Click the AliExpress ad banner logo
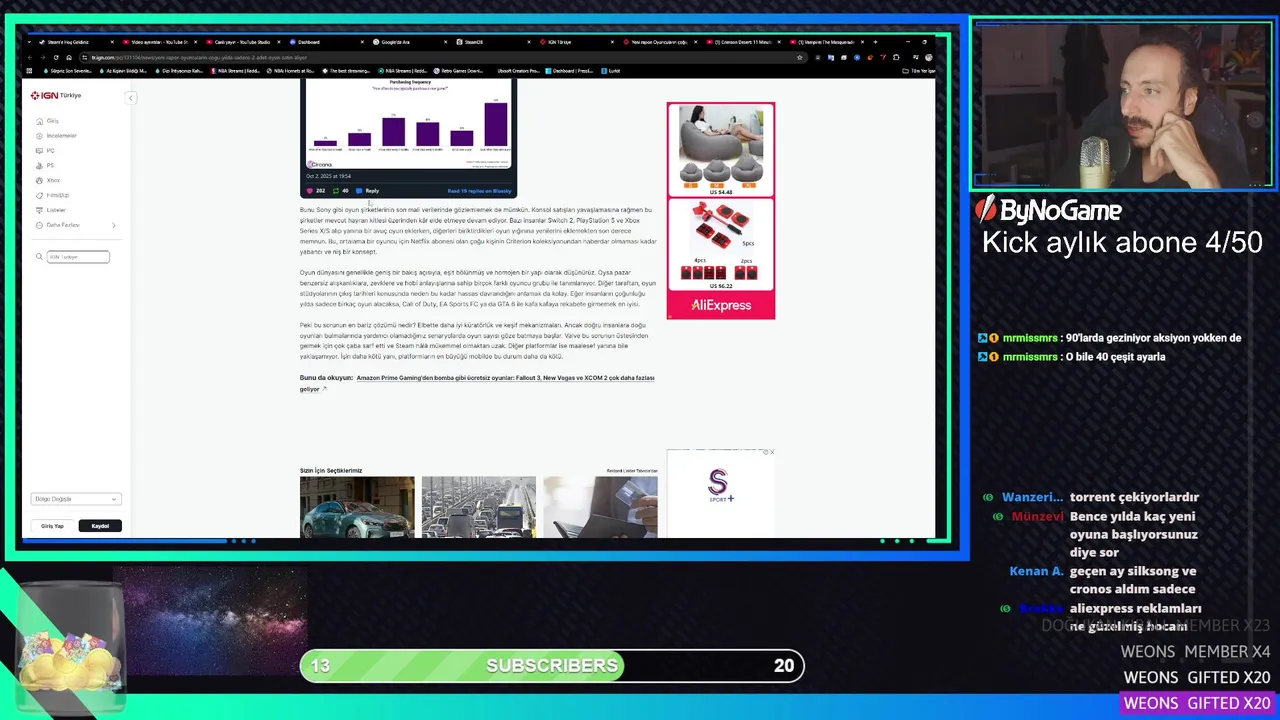The height and width of the screenshot is (720, 1280). click(x=721, y=305)
